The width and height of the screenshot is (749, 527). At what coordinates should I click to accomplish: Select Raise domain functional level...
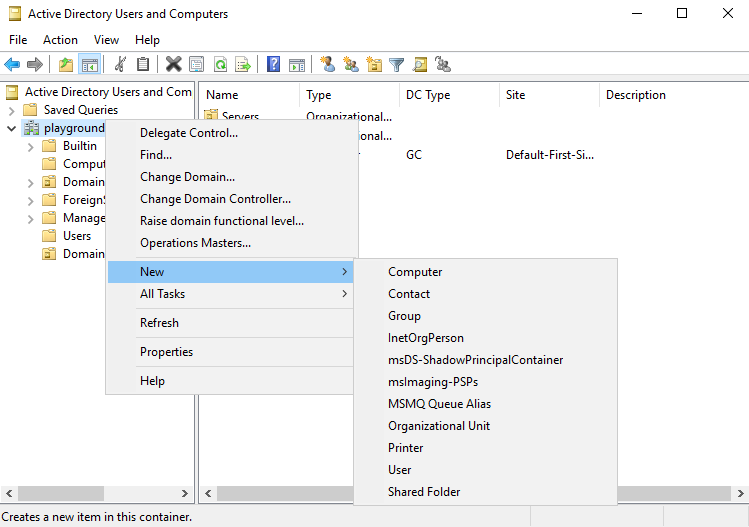tap(231, 221)
